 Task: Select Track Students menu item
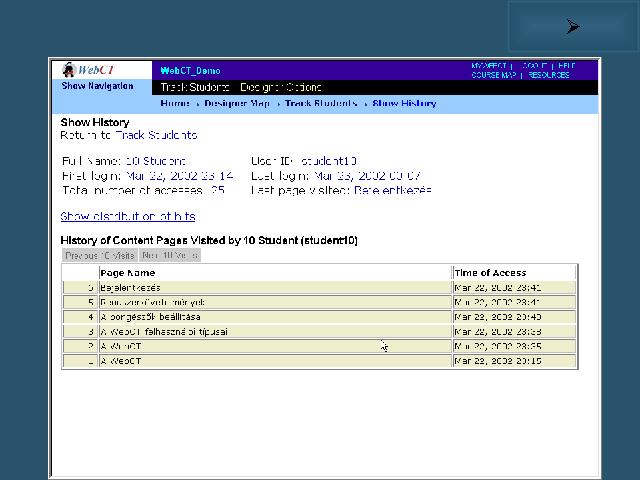195,87
